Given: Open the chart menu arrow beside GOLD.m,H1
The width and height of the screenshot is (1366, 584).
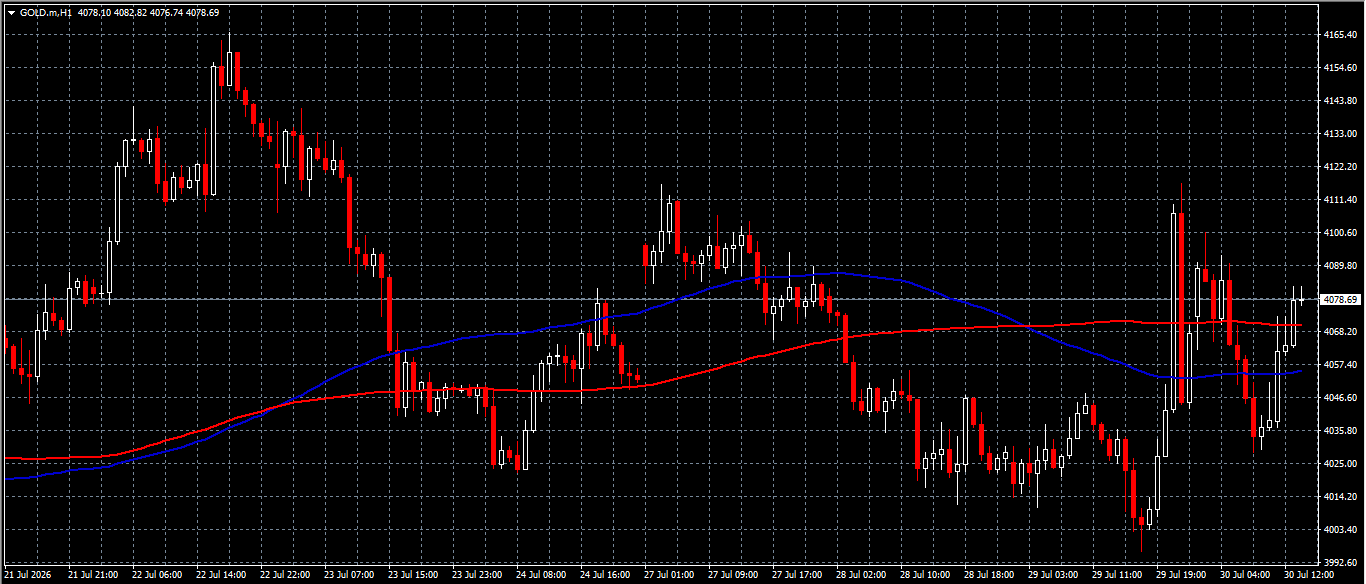Looking at the screenshot, I should pyautogui.click(x=11, y=13).
